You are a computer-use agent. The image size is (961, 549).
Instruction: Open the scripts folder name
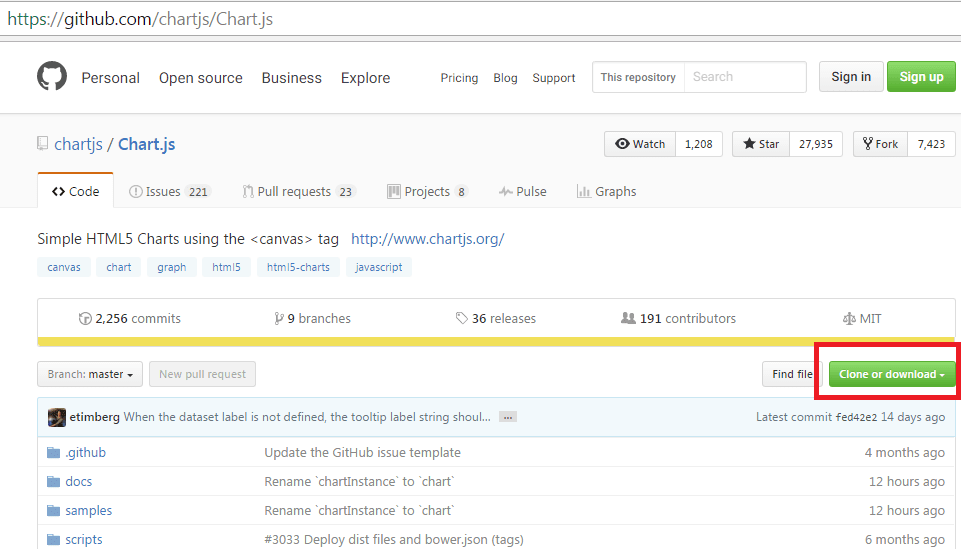[x=84, y=540]
